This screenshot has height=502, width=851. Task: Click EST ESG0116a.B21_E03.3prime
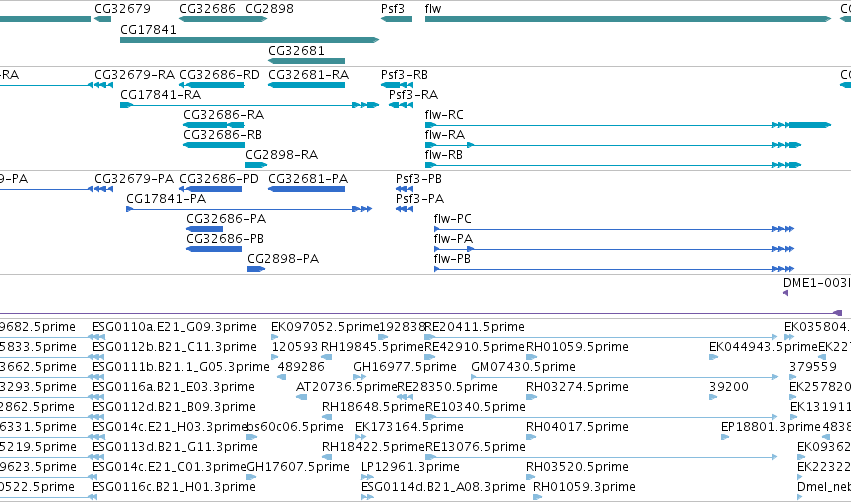pos(173,387)
